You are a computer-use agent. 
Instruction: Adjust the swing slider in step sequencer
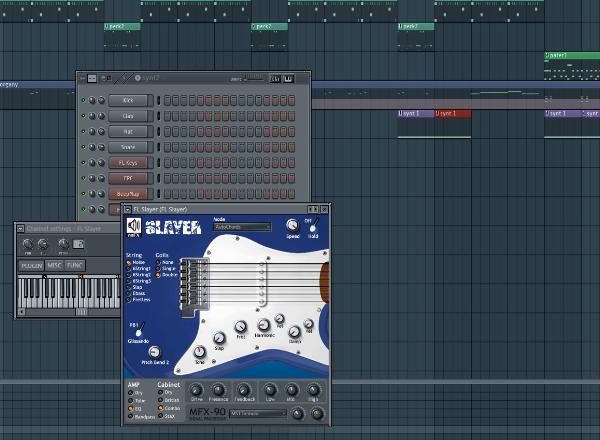(x=254, y=79)
